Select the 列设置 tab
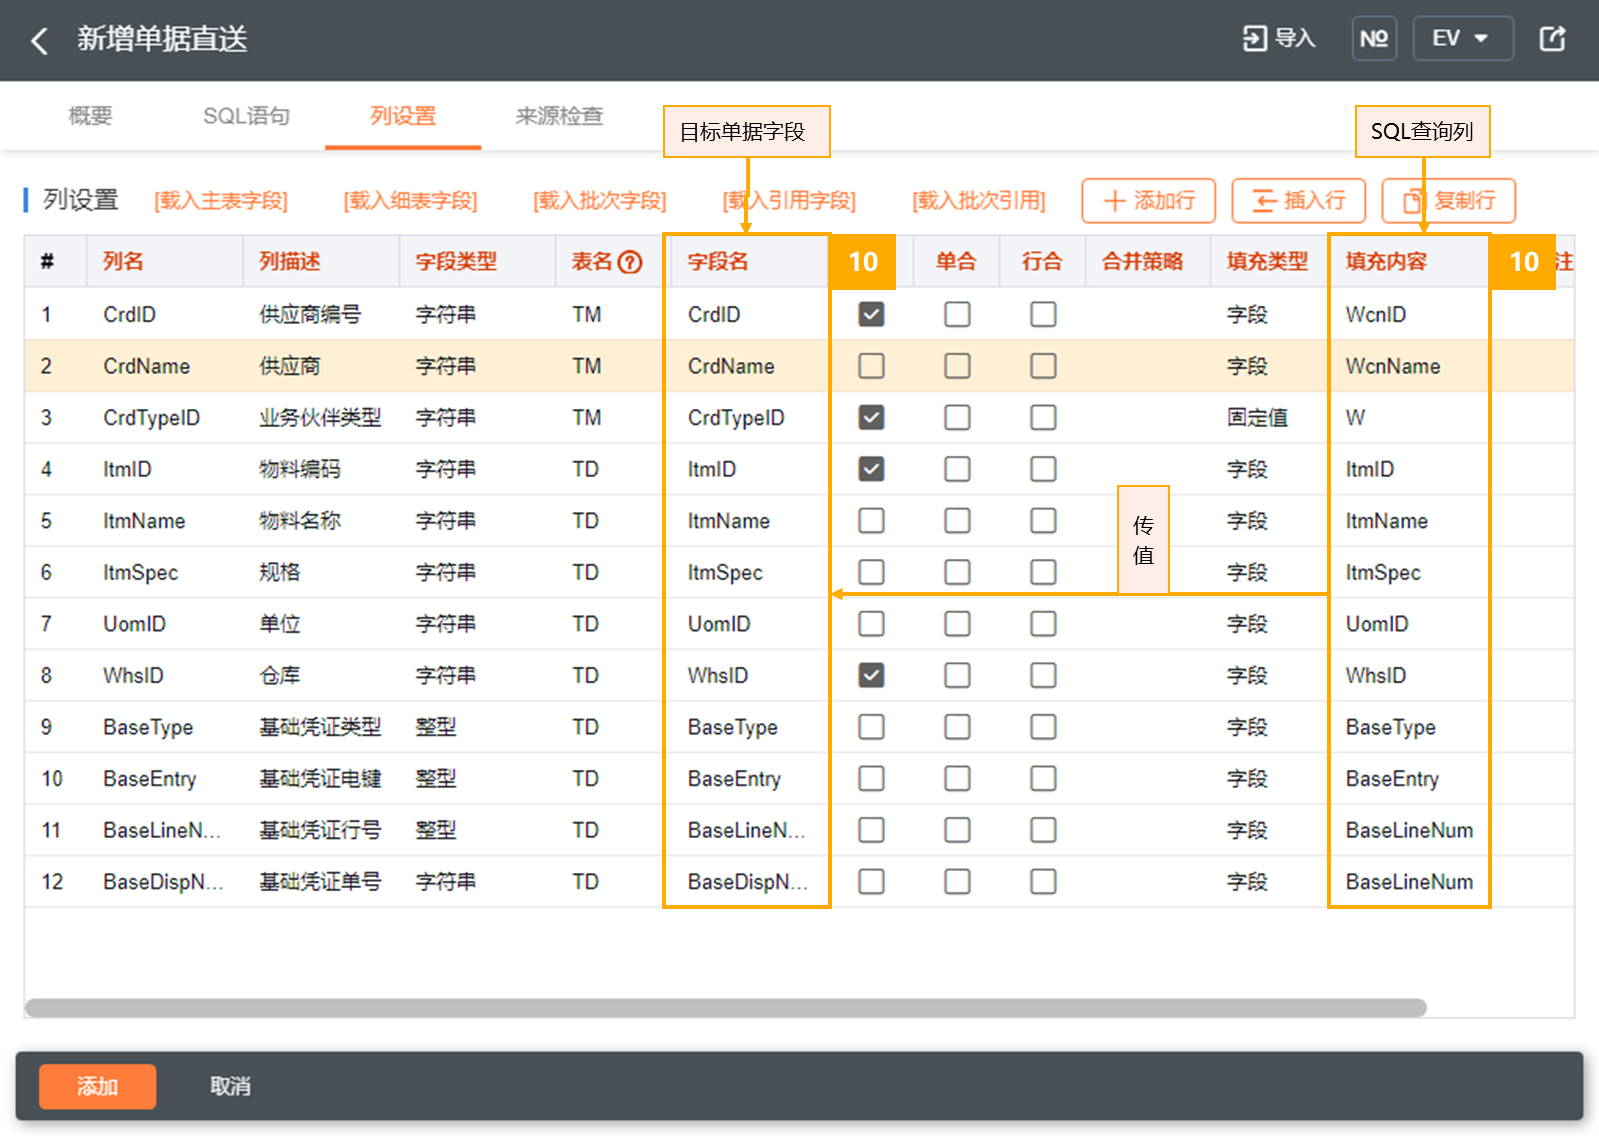This screenshot has width=1599, height=1136. [403, 116]
